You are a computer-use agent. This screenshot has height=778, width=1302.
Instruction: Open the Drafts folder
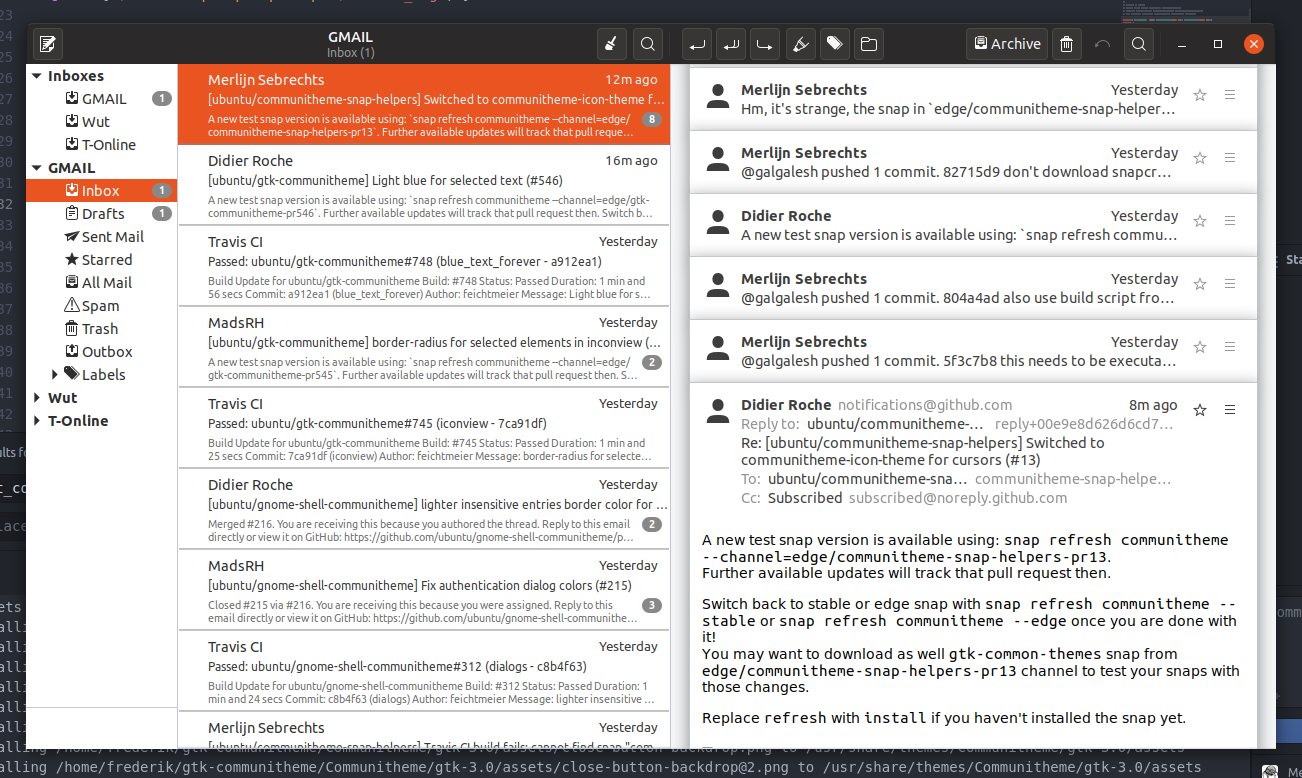coord(101,214)
